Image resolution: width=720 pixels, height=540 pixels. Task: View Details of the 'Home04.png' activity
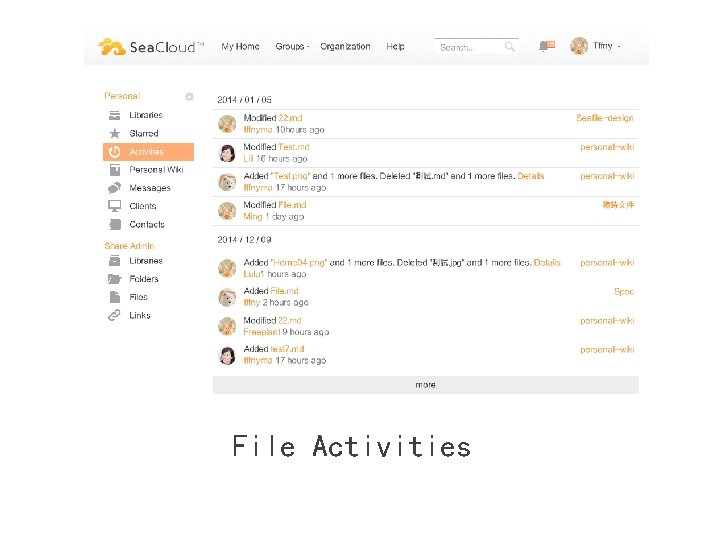547,263
